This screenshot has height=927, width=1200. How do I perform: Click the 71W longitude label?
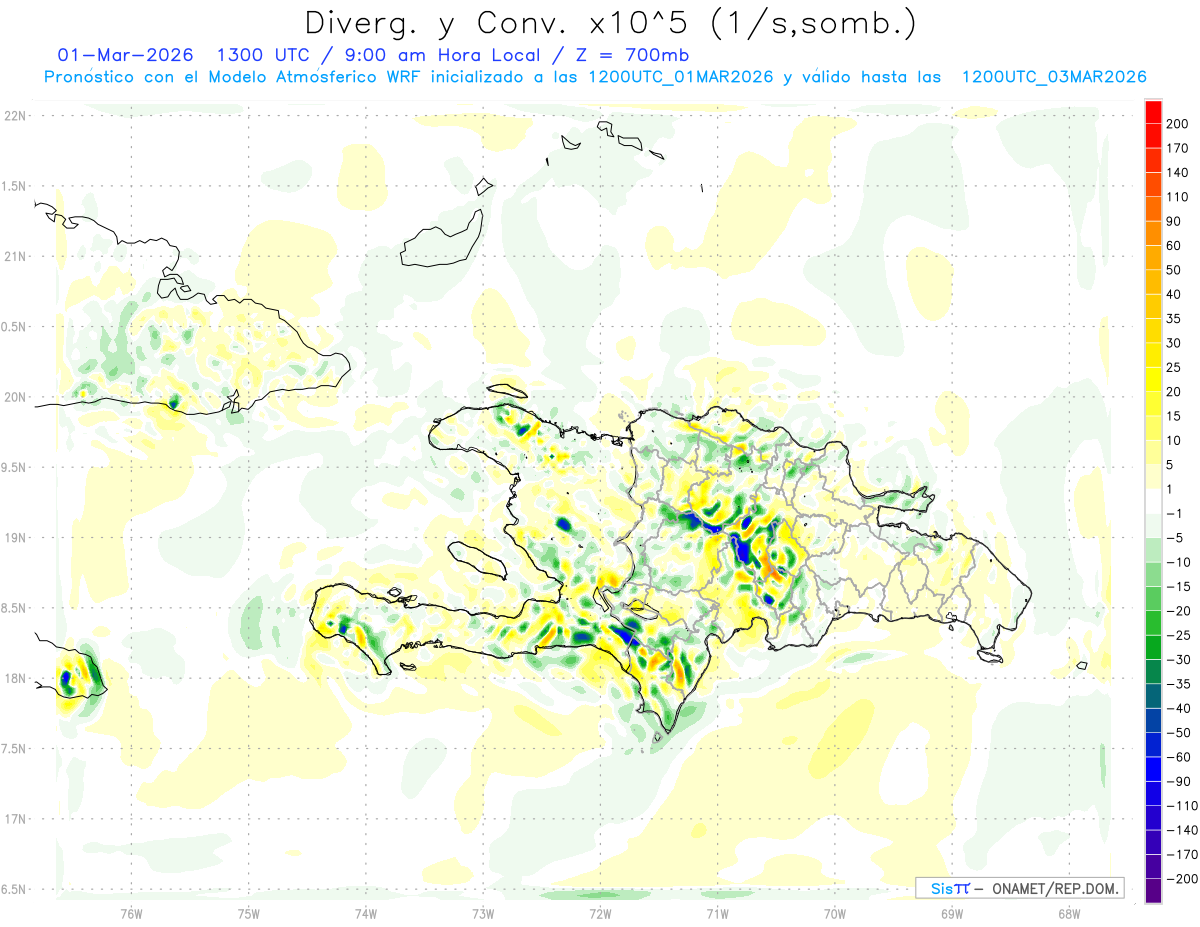click(717, 913)
